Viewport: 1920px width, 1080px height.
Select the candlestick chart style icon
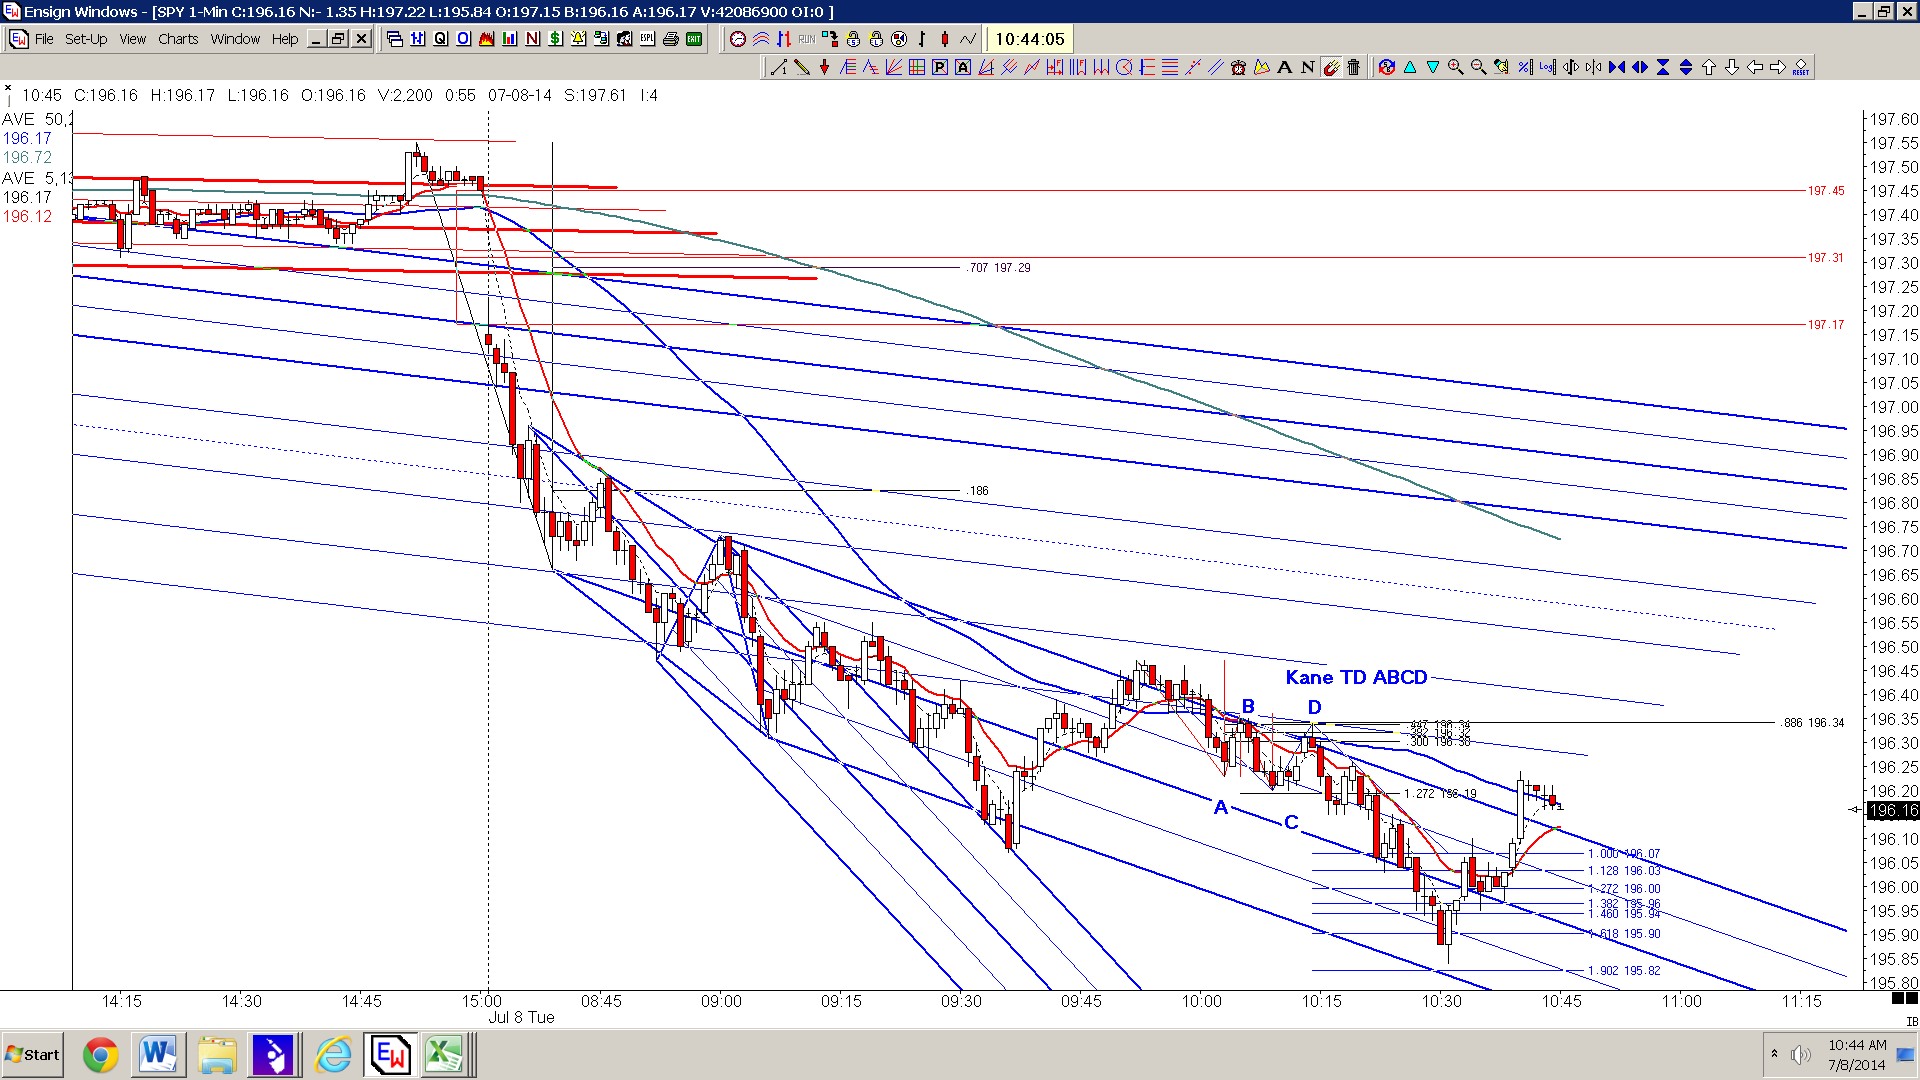tap(945, 39)
